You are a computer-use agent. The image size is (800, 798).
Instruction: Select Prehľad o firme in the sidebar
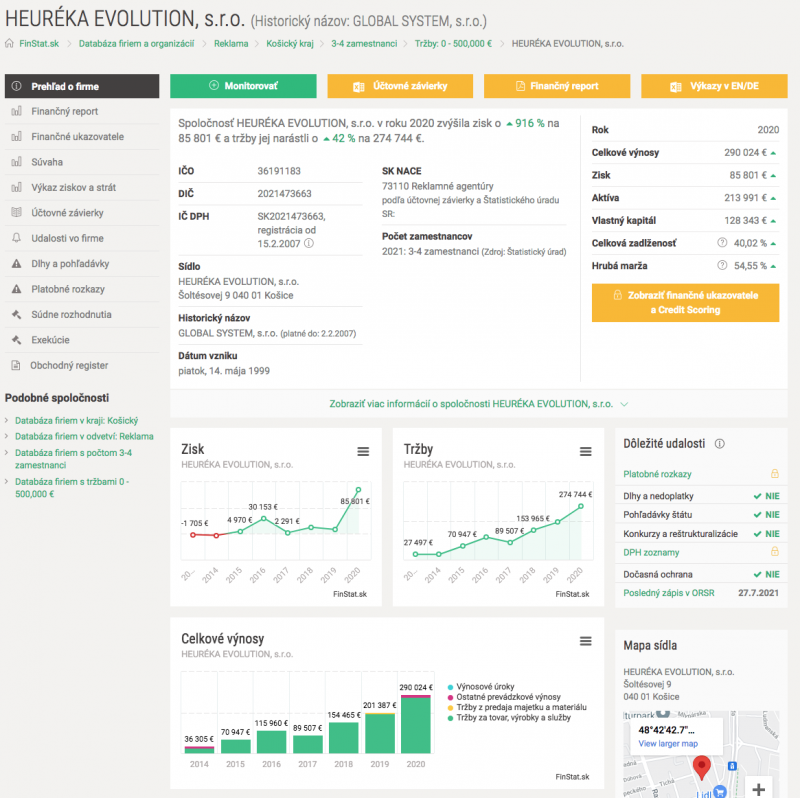[82, 86]
